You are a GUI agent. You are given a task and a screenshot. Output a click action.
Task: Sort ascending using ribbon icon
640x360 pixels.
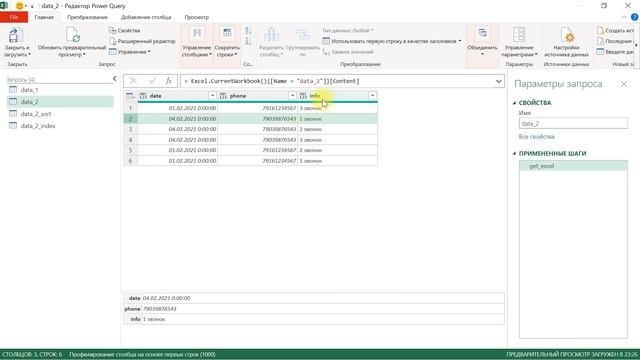pyautogui.click(x=248, y=31)
